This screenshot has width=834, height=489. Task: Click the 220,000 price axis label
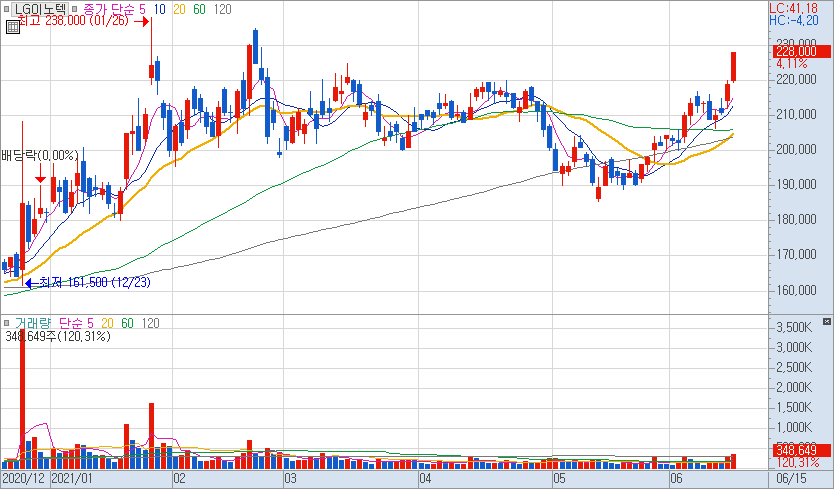[796, 79]
